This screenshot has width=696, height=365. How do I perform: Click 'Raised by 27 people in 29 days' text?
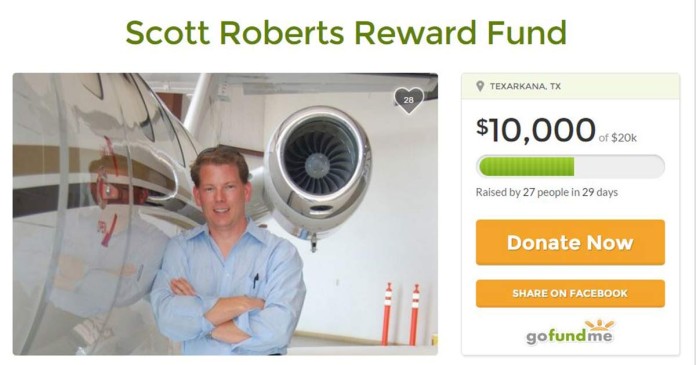click(547, 192)
